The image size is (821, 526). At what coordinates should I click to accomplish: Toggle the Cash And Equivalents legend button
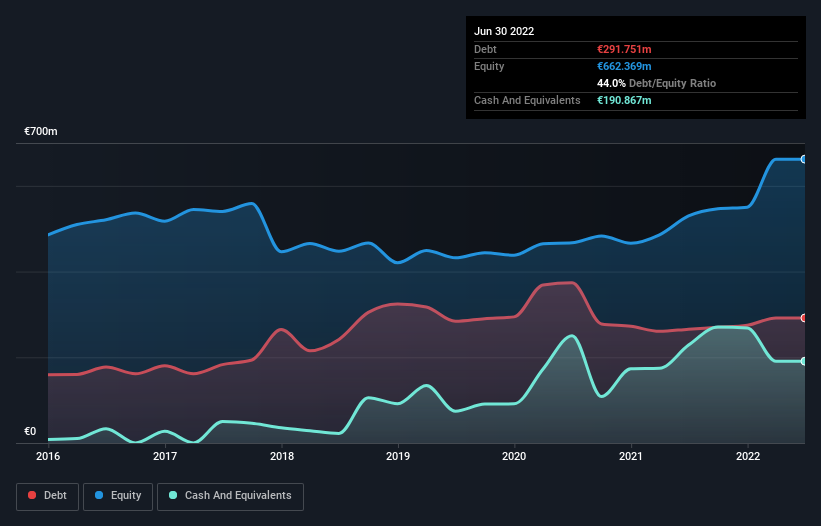tap(230, 496)
